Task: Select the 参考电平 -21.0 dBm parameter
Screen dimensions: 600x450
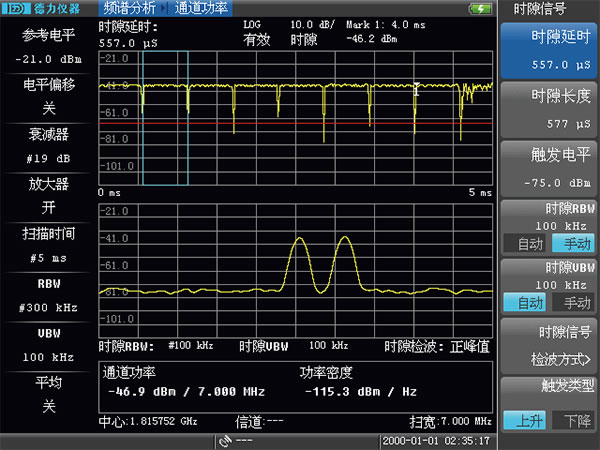Action: point(47,47)
